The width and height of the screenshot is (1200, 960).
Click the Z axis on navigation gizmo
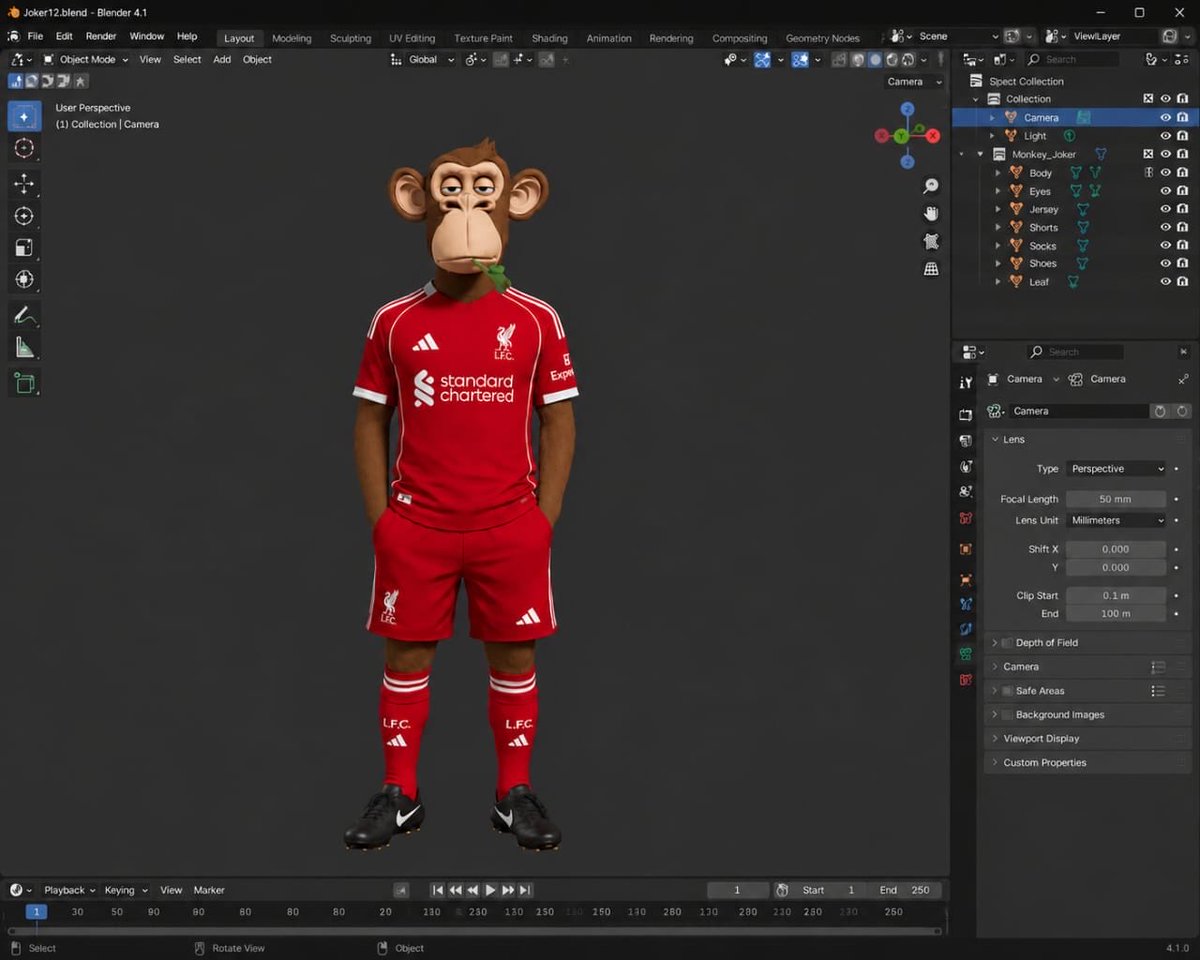(x=907, y=109)
